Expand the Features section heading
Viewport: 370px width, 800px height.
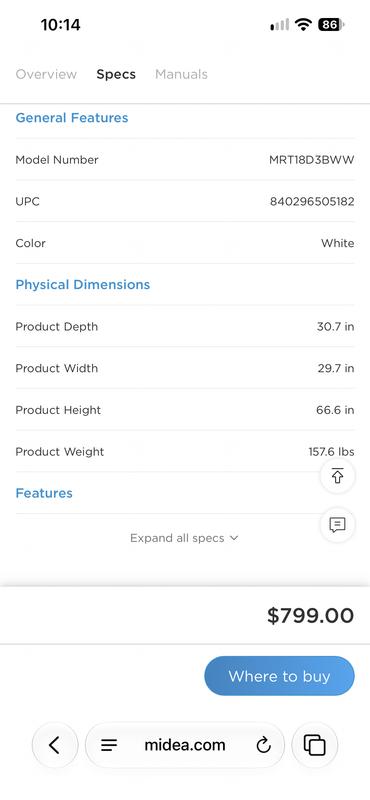point(44,493)
